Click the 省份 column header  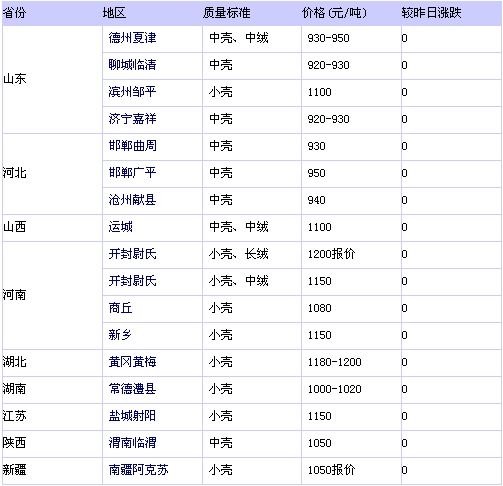pos(14,13)
